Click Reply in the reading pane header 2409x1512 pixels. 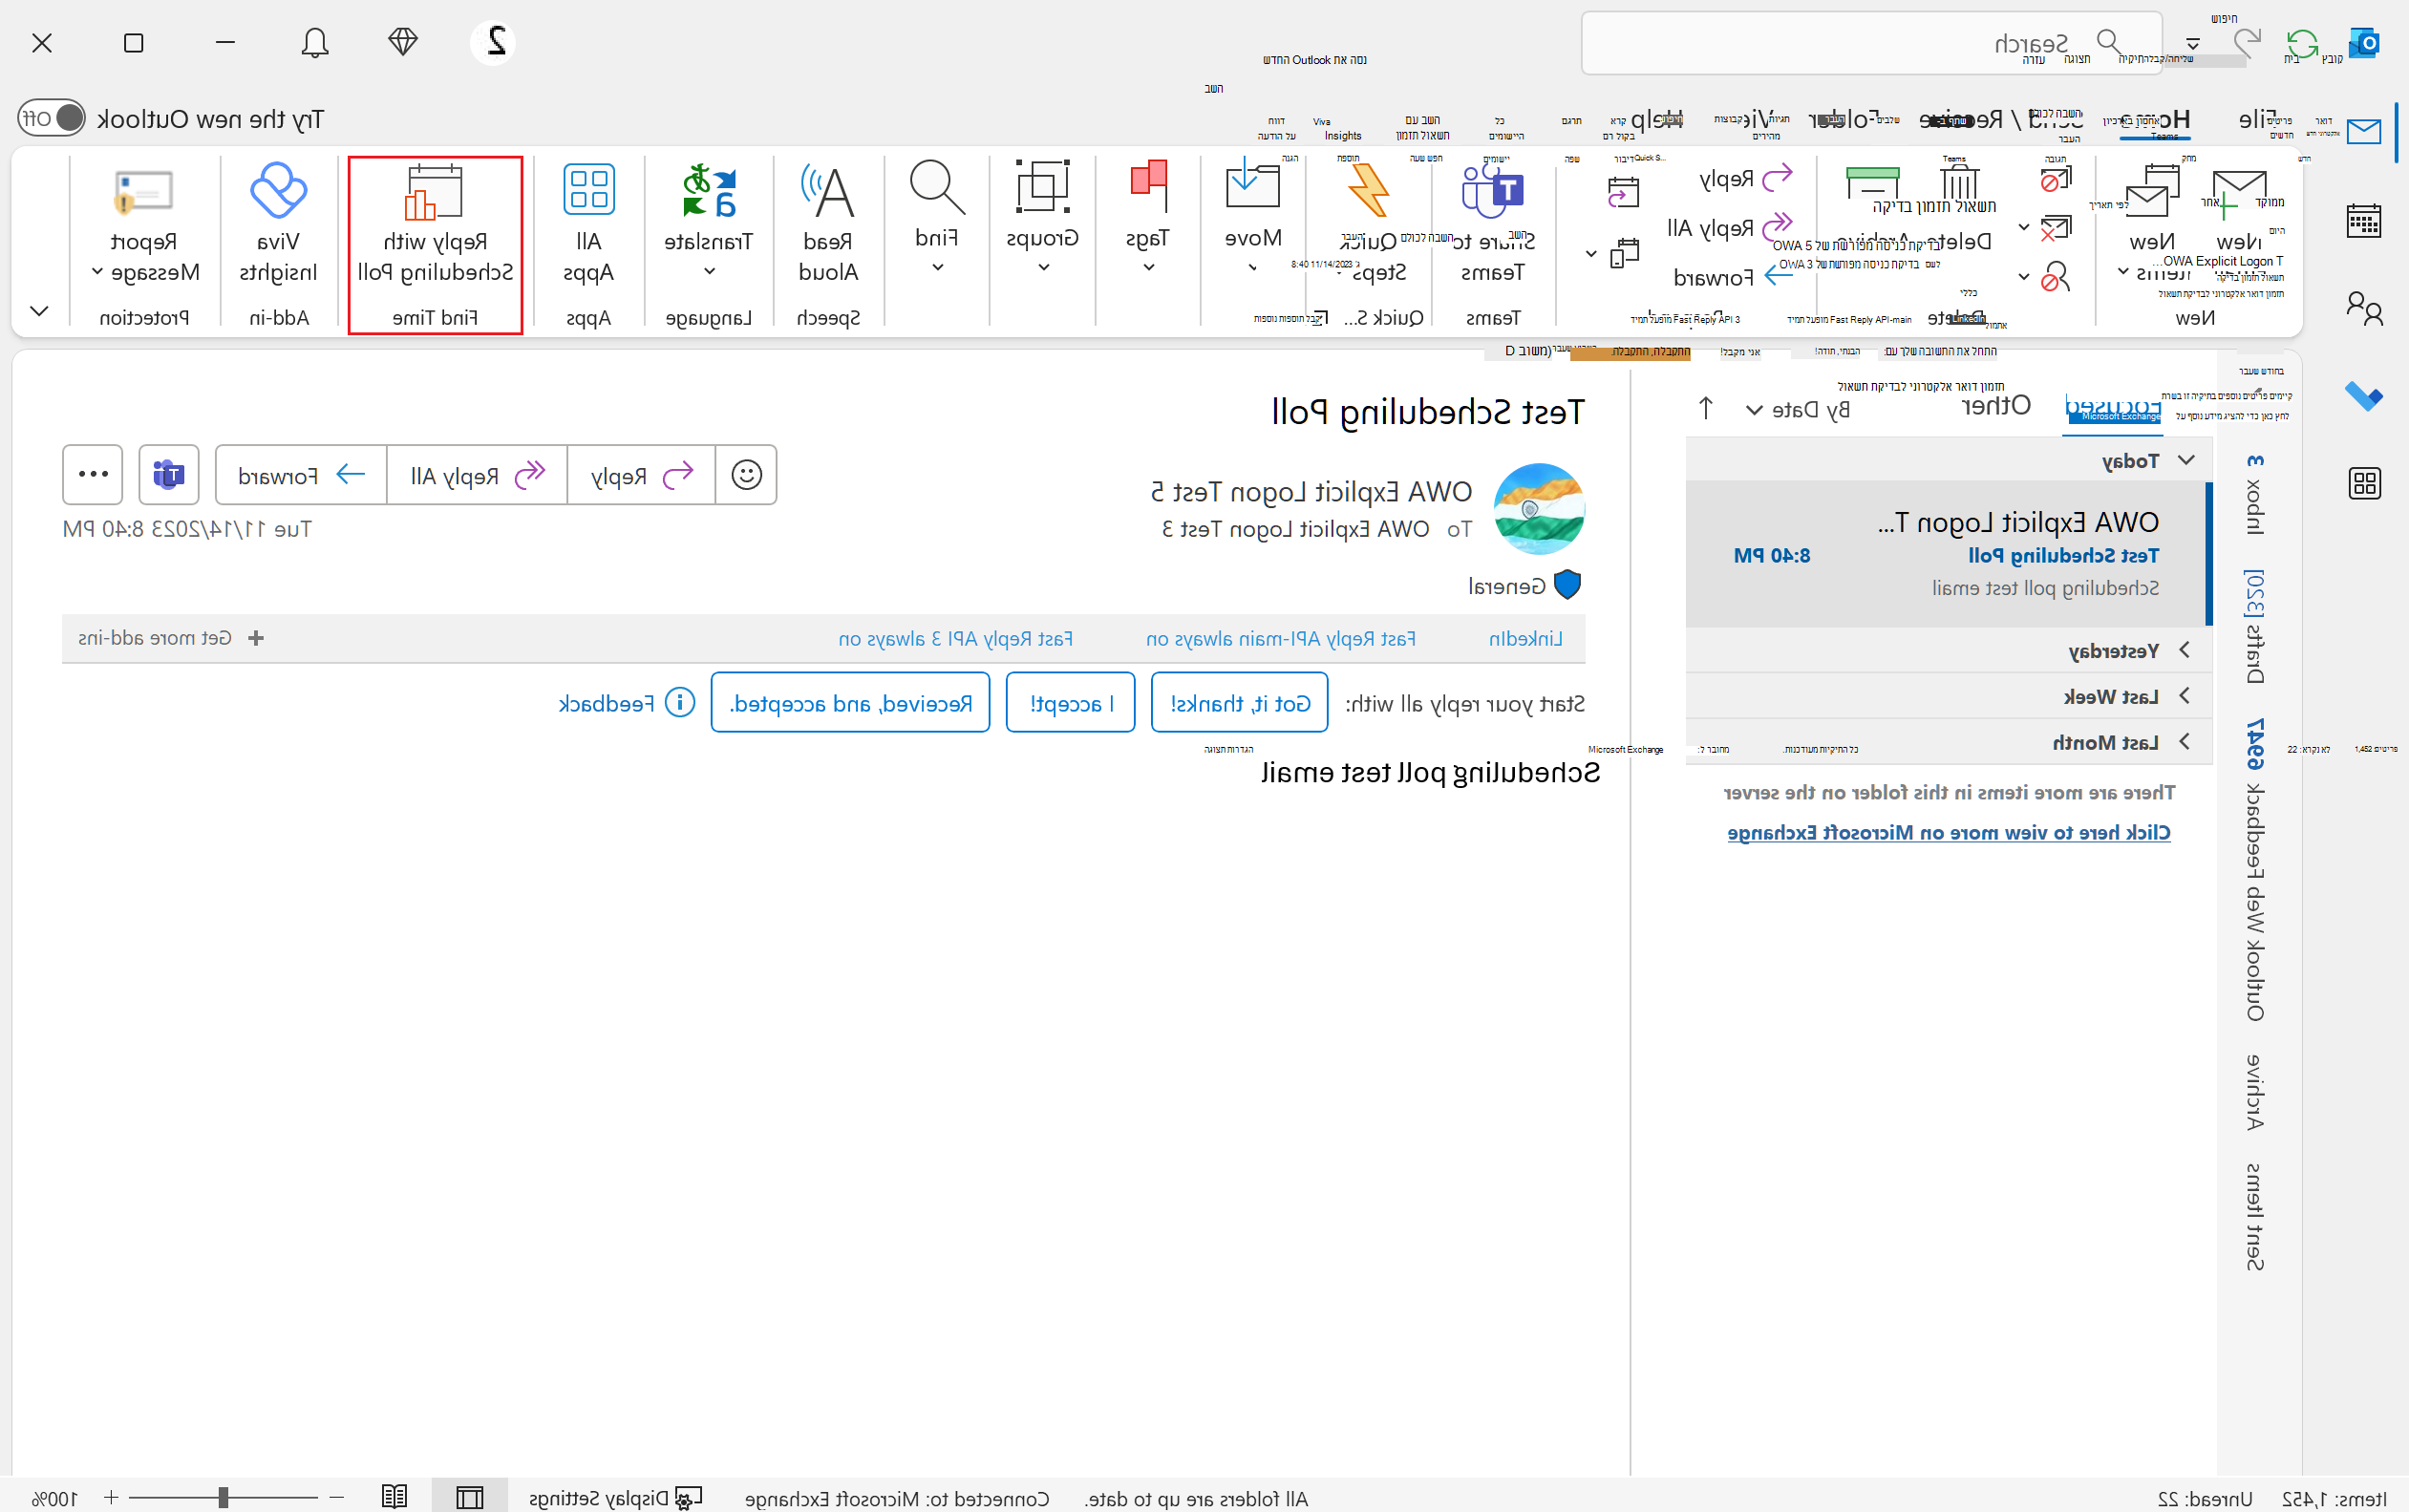click(642, 475)
